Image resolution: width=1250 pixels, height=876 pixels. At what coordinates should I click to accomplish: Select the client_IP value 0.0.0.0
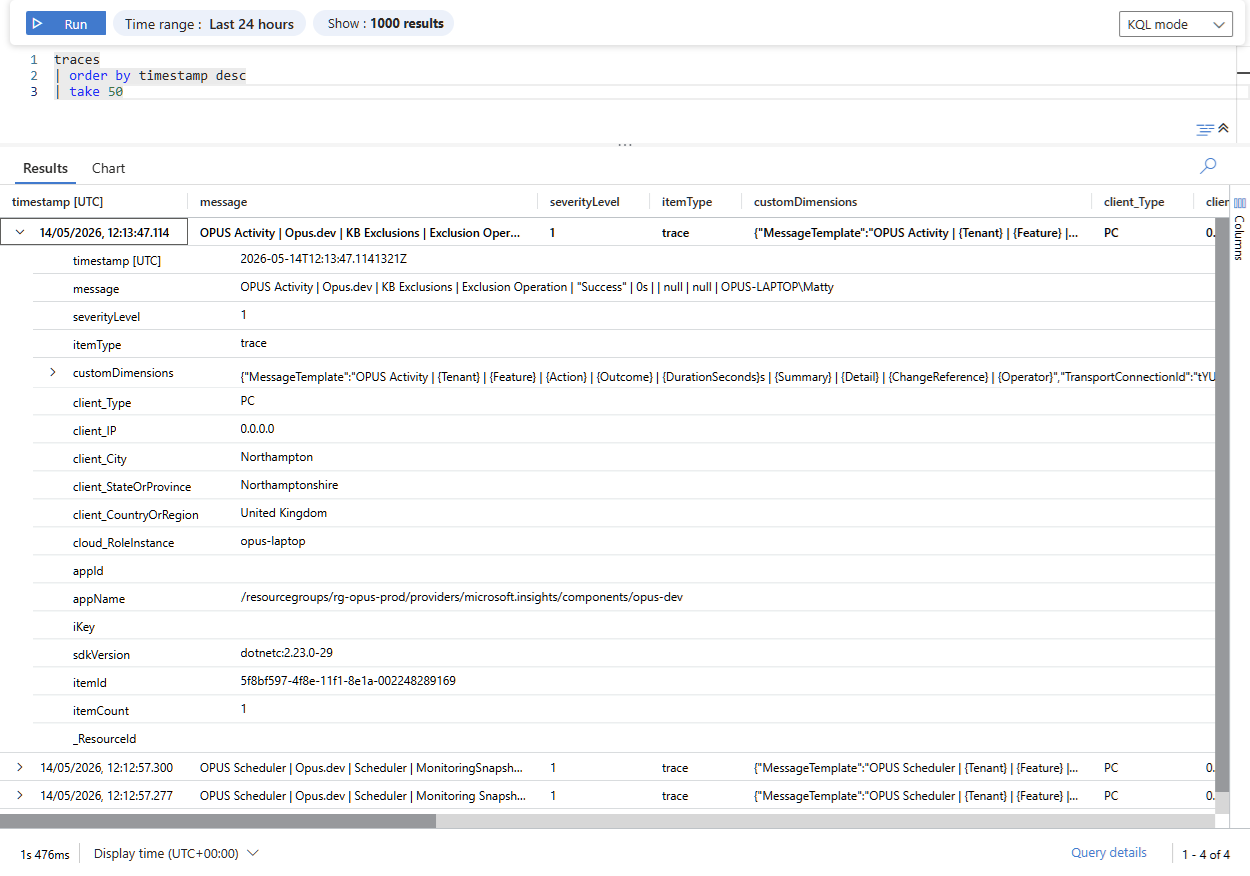pyautogui.click(x=257, y=428)
